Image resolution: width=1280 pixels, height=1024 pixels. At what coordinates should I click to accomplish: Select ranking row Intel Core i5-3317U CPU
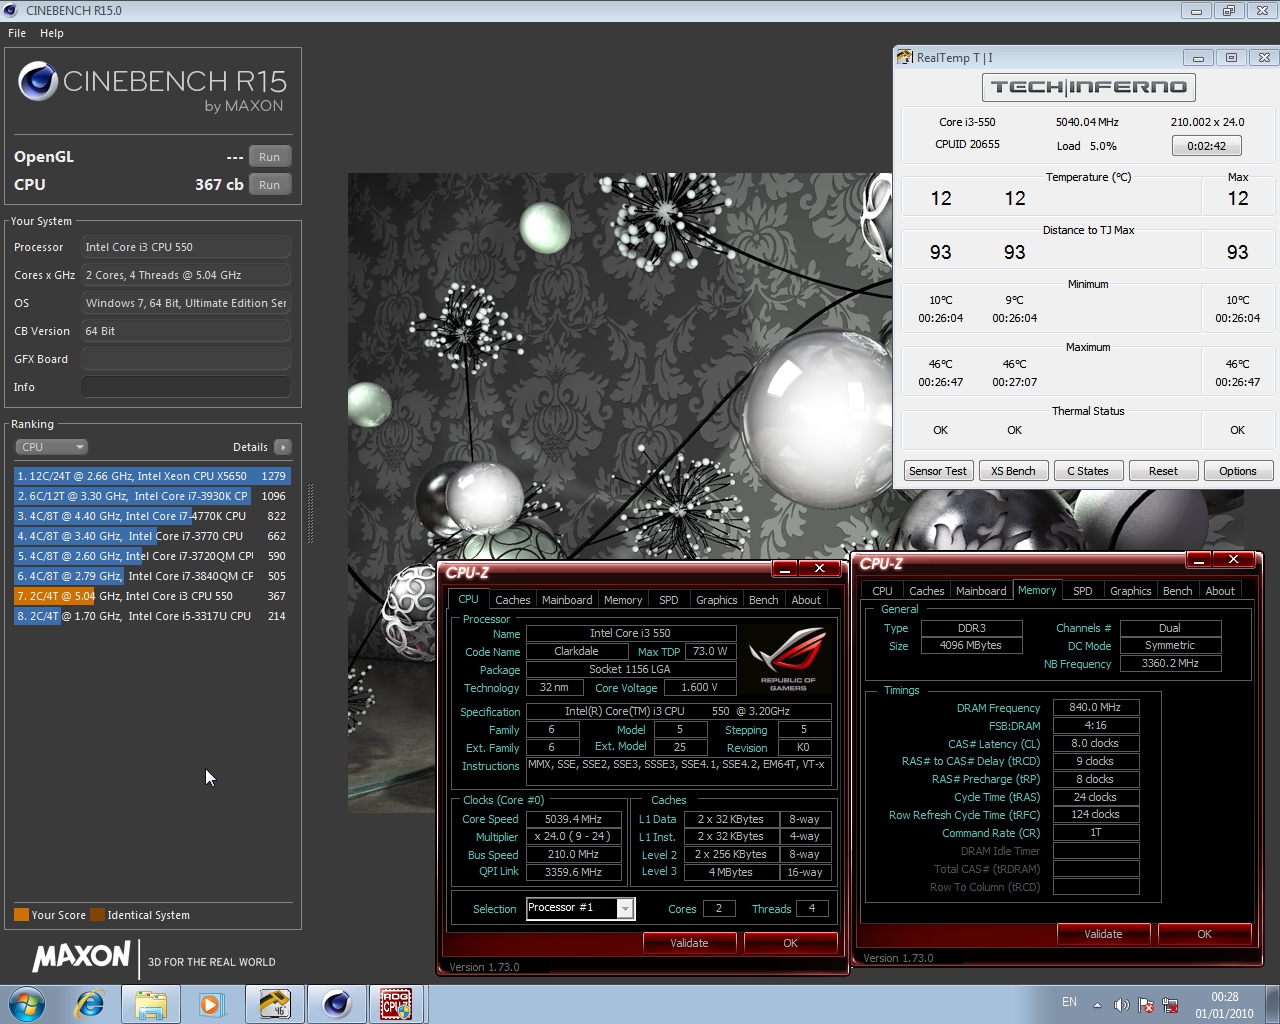152,616
